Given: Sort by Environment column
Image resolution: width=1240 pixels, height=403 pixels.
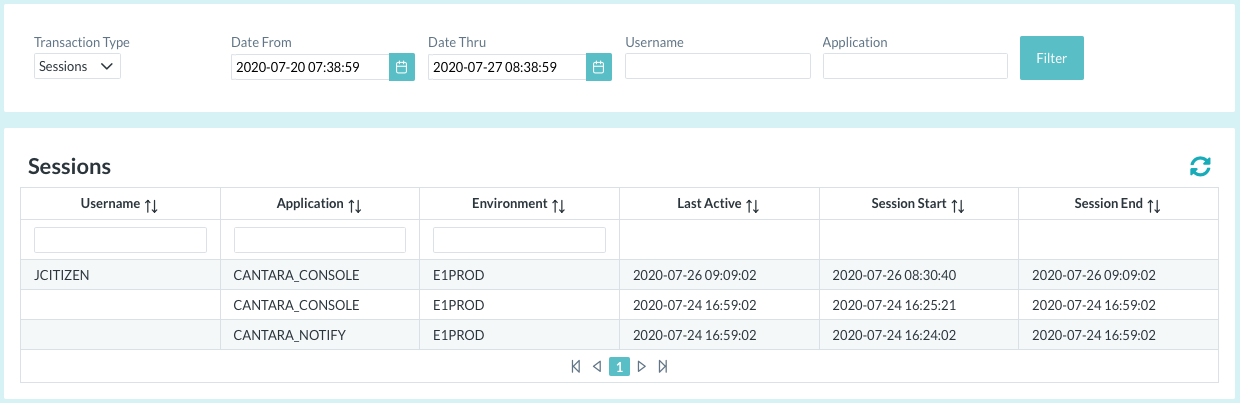Looking at the screenshot, I should (x=558, y=205).
